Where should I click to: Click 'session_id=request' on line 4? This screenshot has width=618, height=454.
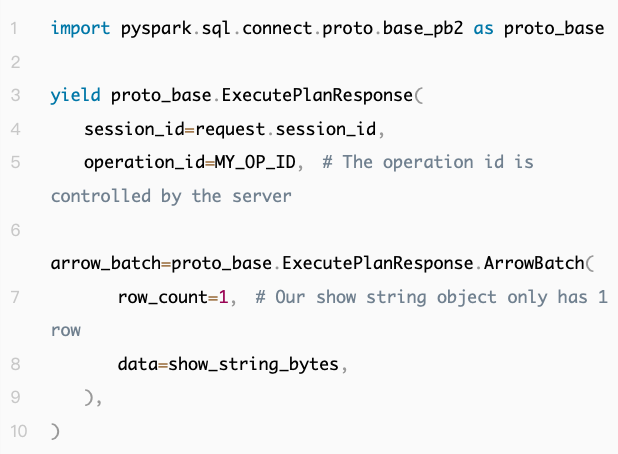(175, 129)
